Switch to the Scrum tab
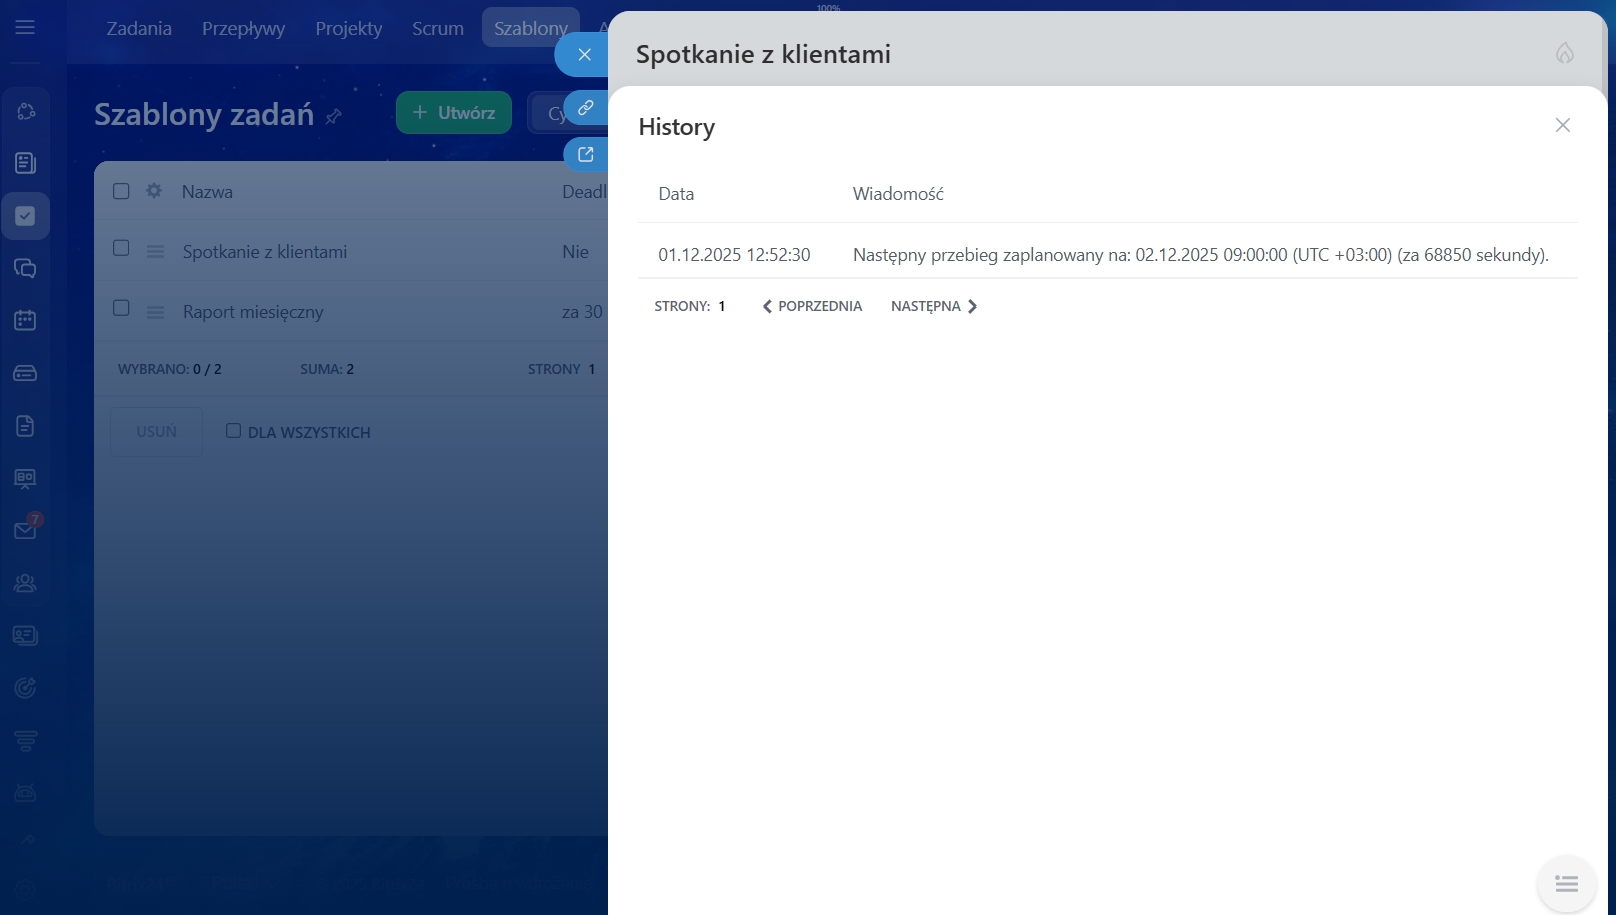This screenshot has width=1616, height=915. coord(438,28)
